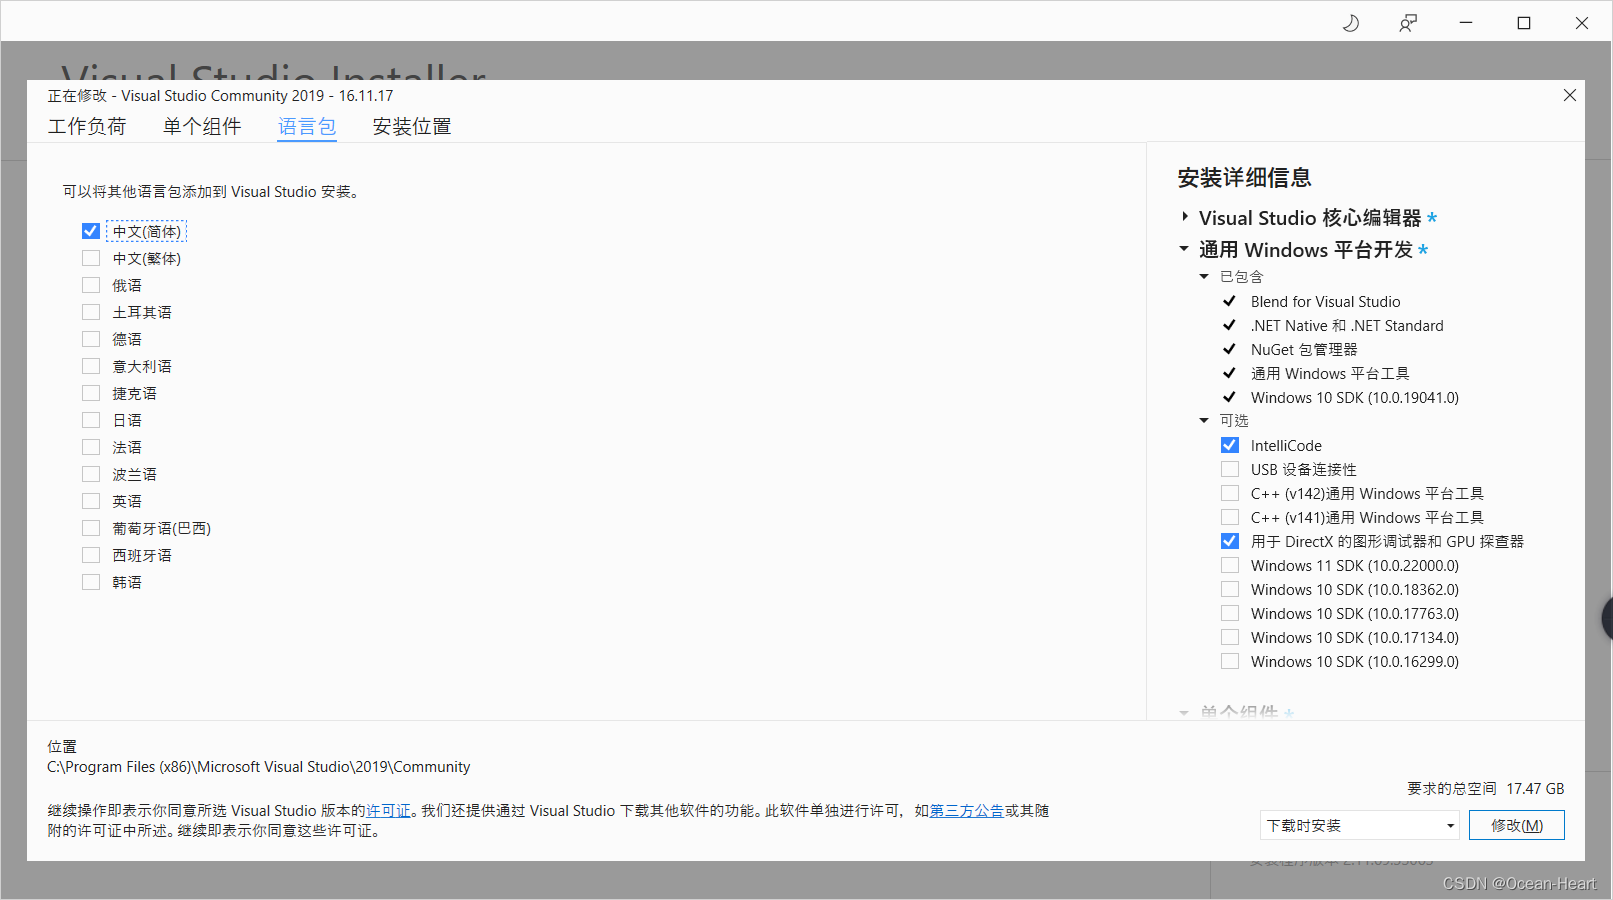Open 下载时安装 dropdown
The height and width of the screenshot is (900, 1613).
1360,825
